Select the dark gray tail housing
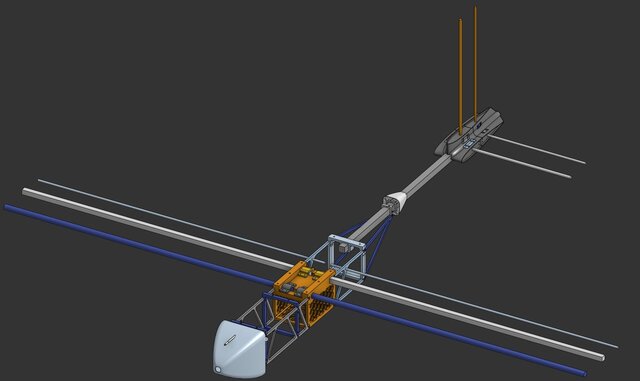640x381 pixels. click(469, 135)
